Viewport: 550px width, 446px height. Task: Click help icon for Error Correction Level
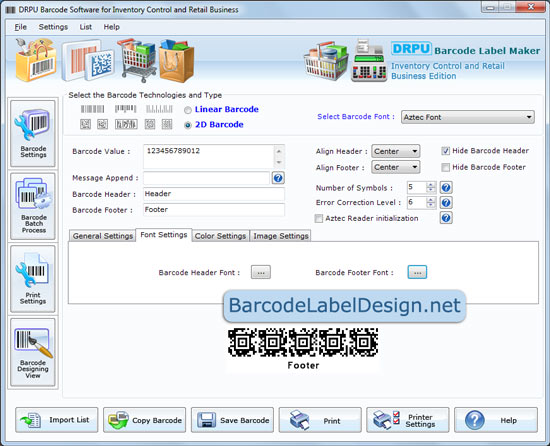pyautogui.click(x=446, y=203)
